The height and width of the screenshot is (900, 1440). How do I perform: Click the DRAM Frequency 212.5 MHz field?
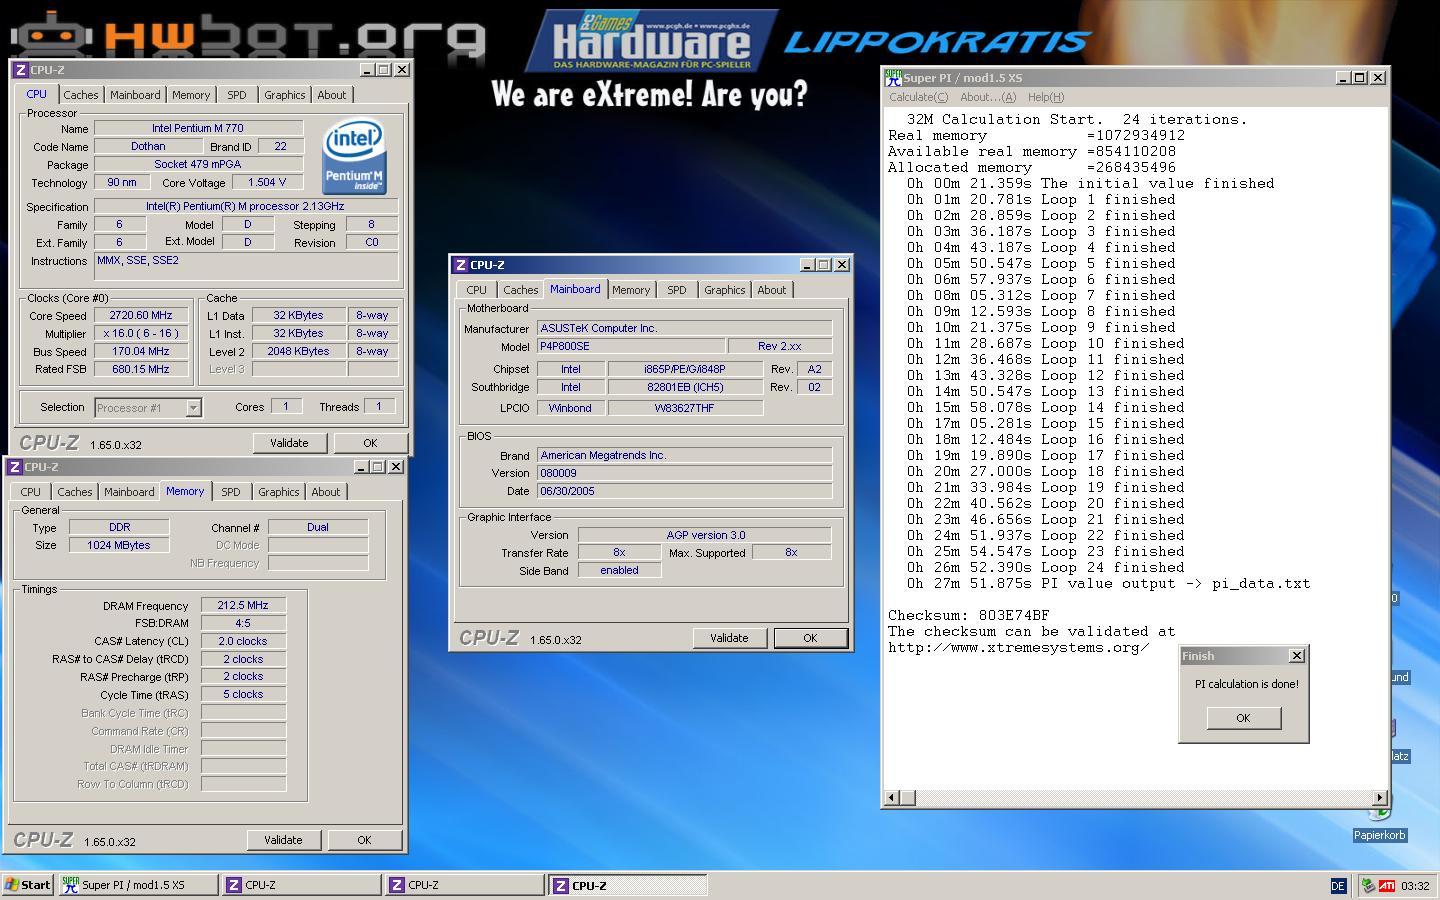coord(243,605)
